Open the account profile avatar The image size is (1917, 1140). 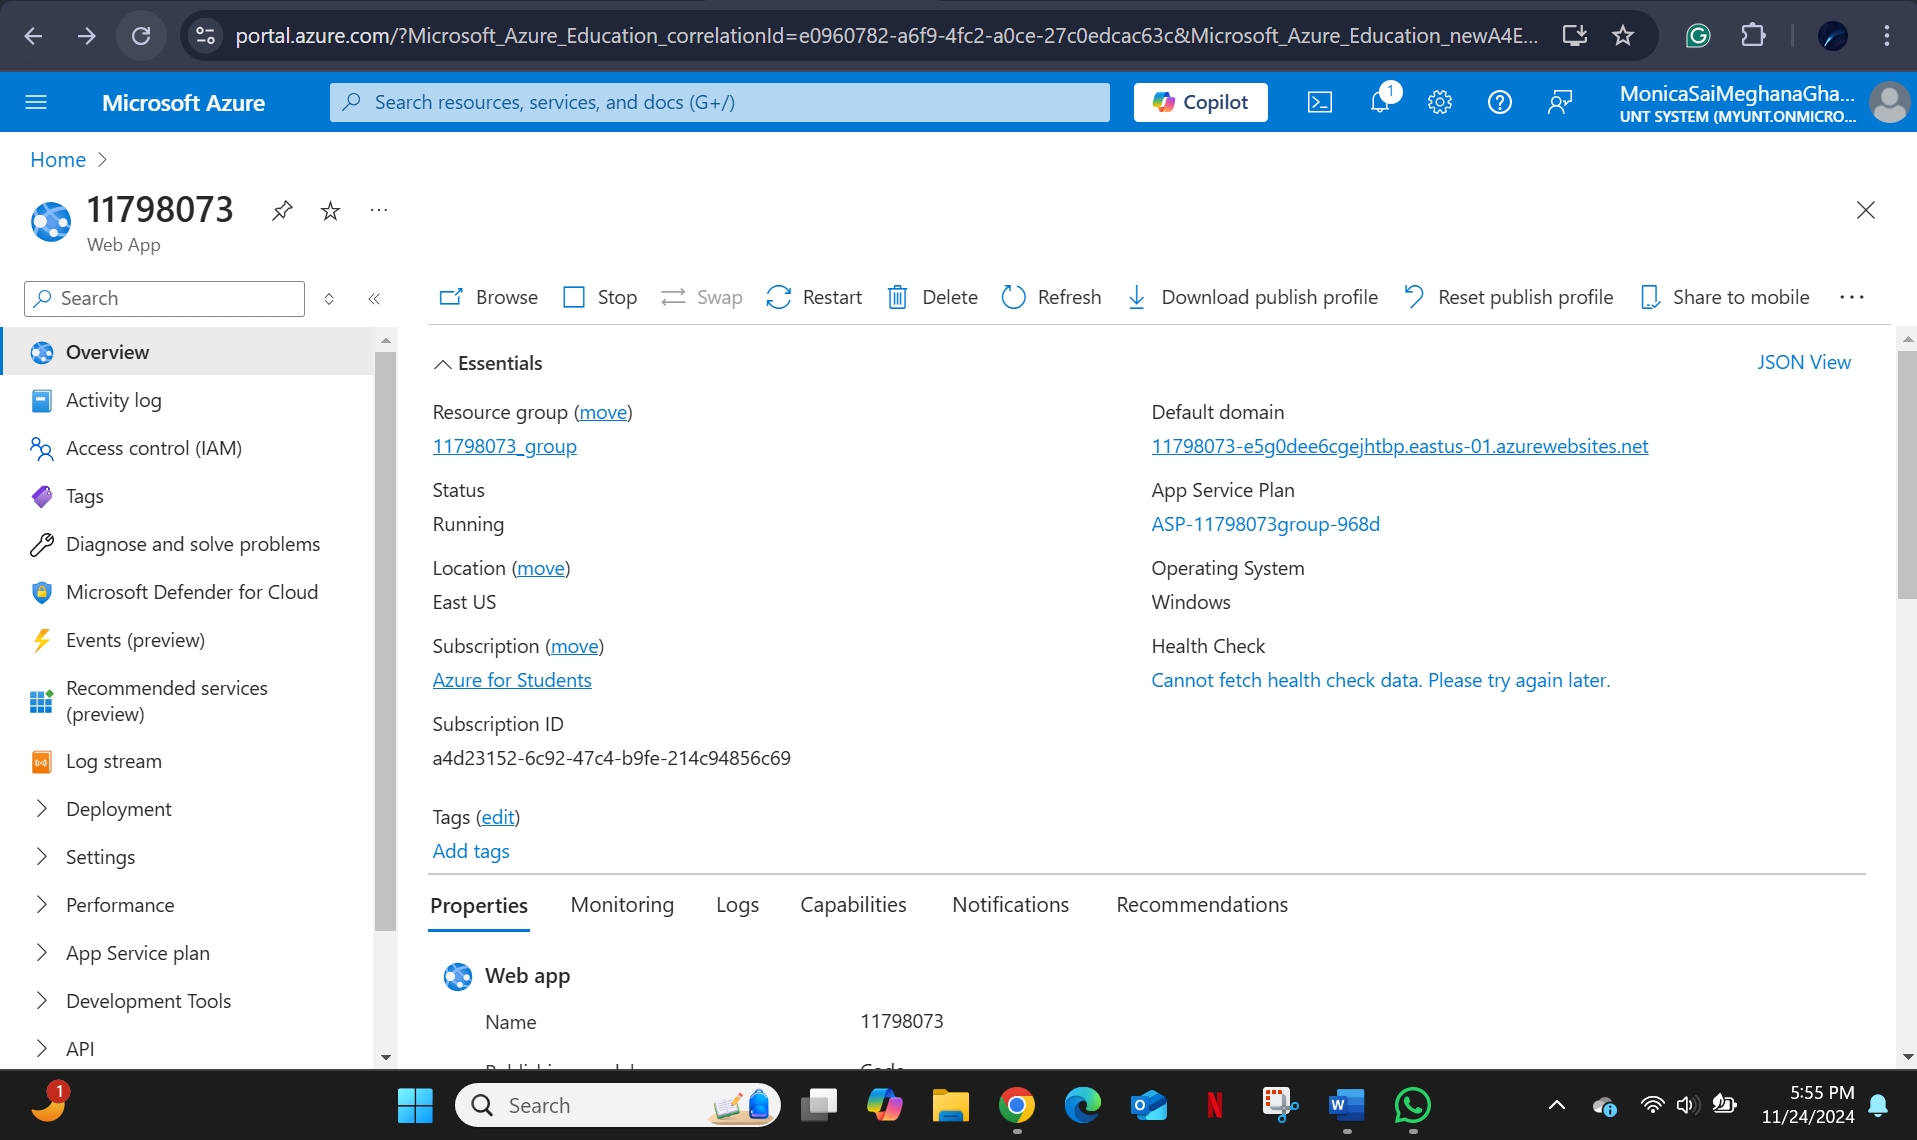pyautogui.click(x=1889, y=102)
